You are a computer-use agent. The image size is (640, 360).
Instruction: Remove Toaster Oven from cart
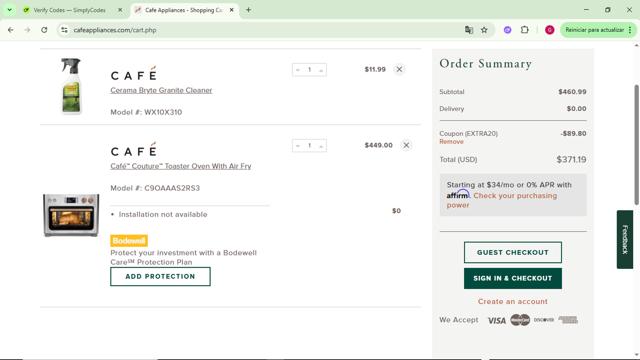tap(406, 145)
